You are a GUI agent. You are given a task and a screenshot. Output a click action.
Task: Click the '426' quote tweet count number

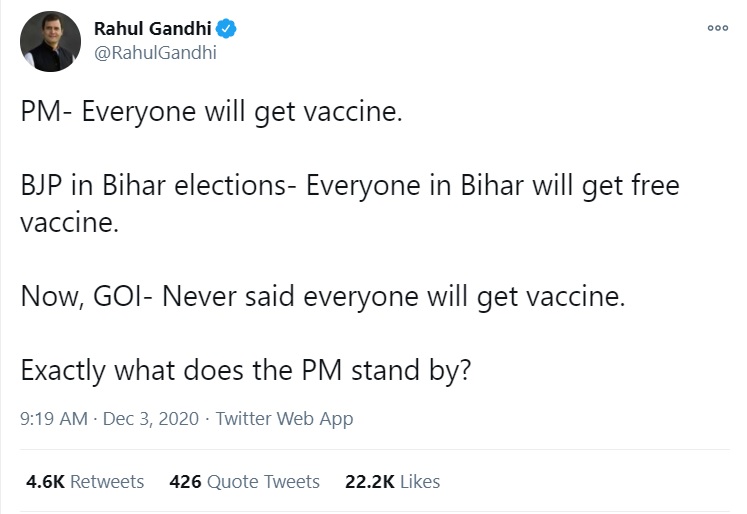pos(186,481)
